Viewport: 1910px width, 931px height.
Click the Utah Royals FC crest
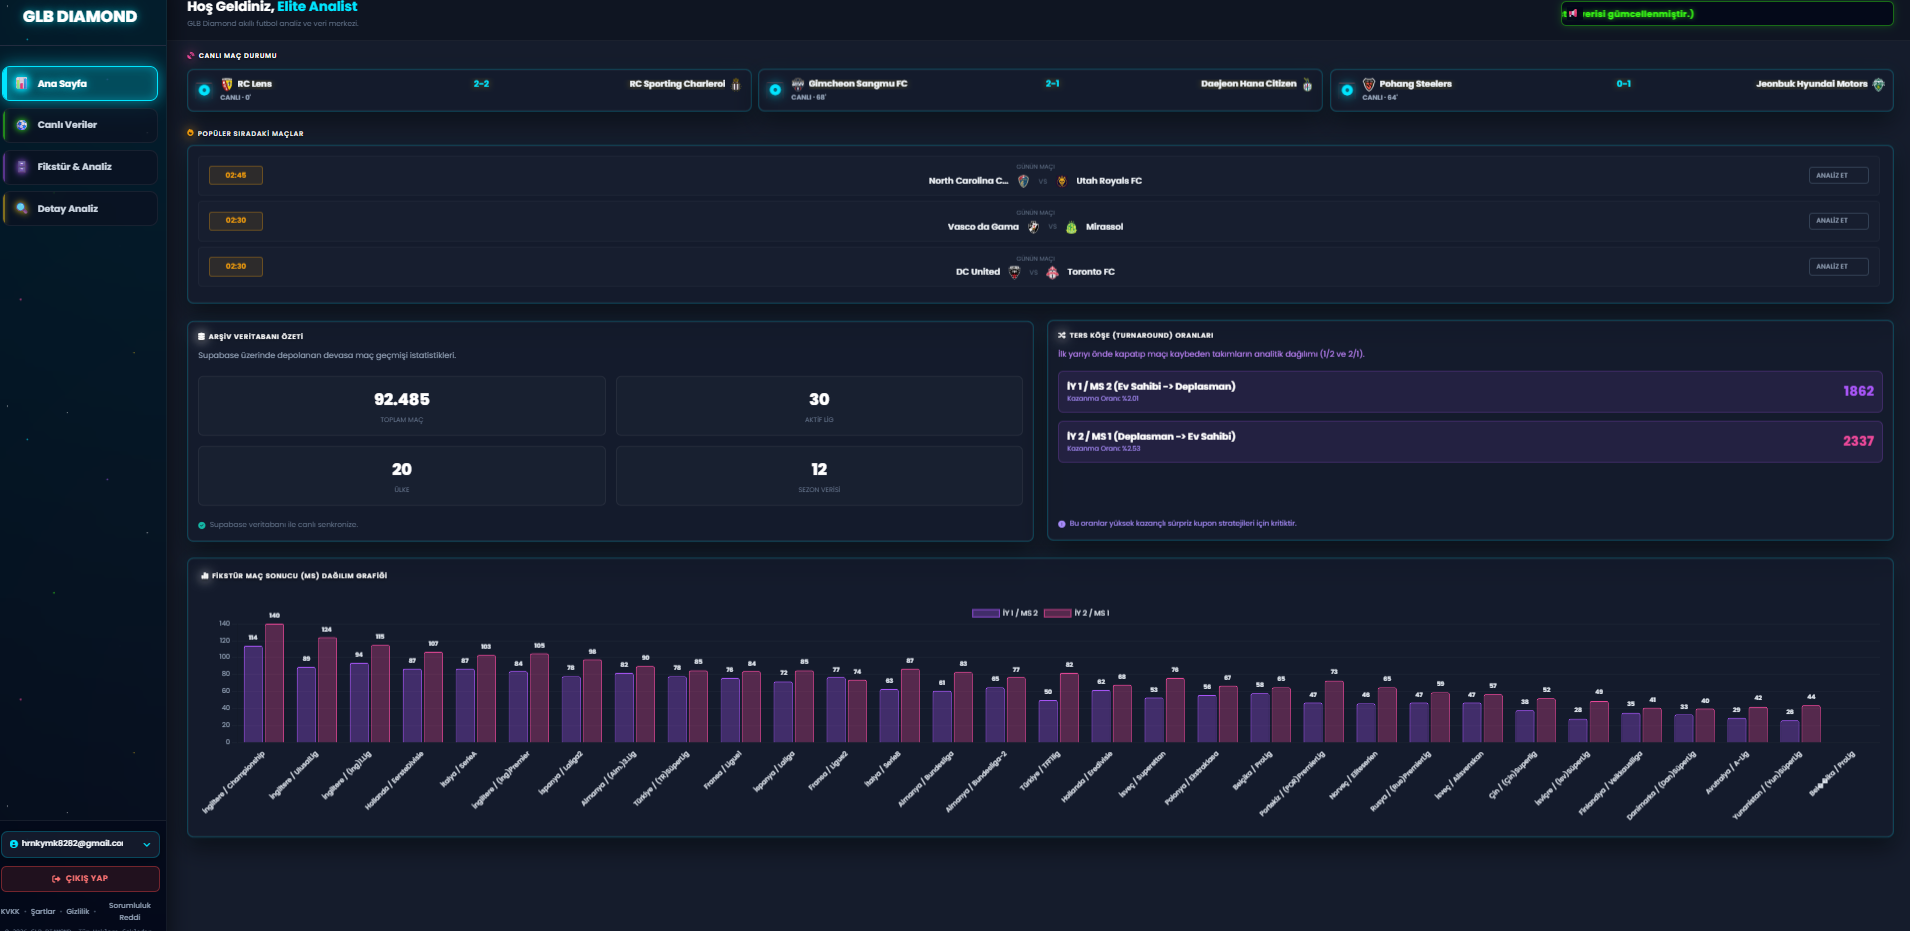(1062, 181)
